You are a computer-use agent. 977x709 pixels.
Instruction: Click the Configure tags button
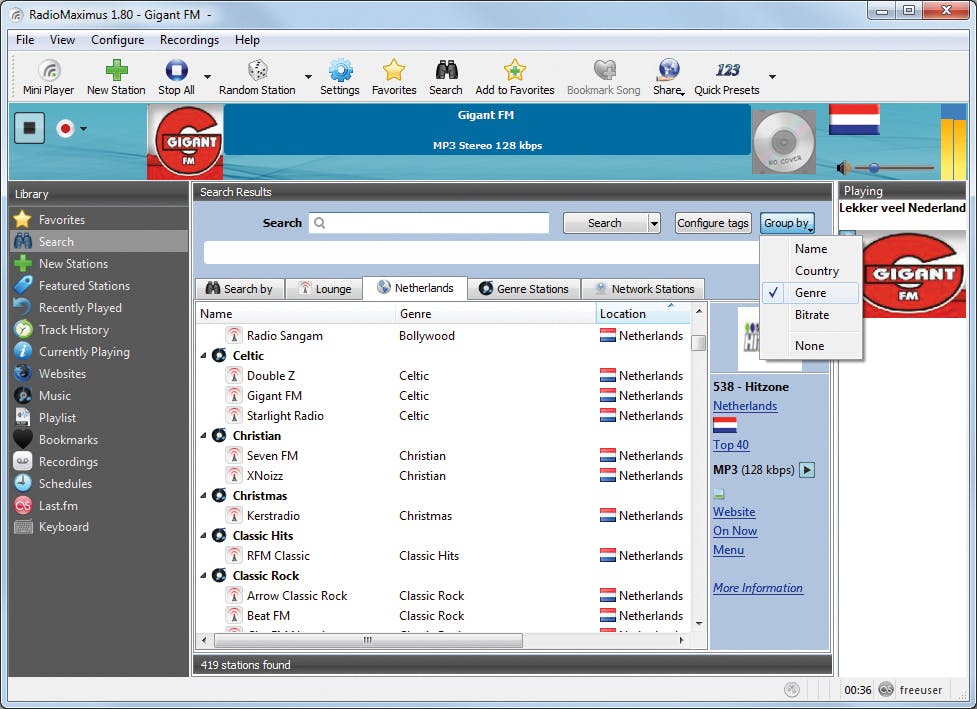713,223
